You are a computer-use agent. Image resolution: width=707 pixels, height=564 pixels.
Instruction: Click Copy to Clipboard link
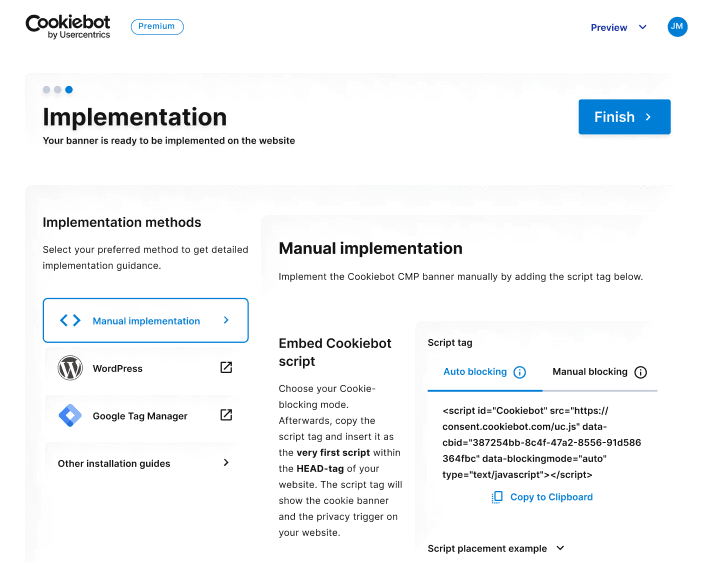[551, 497]
